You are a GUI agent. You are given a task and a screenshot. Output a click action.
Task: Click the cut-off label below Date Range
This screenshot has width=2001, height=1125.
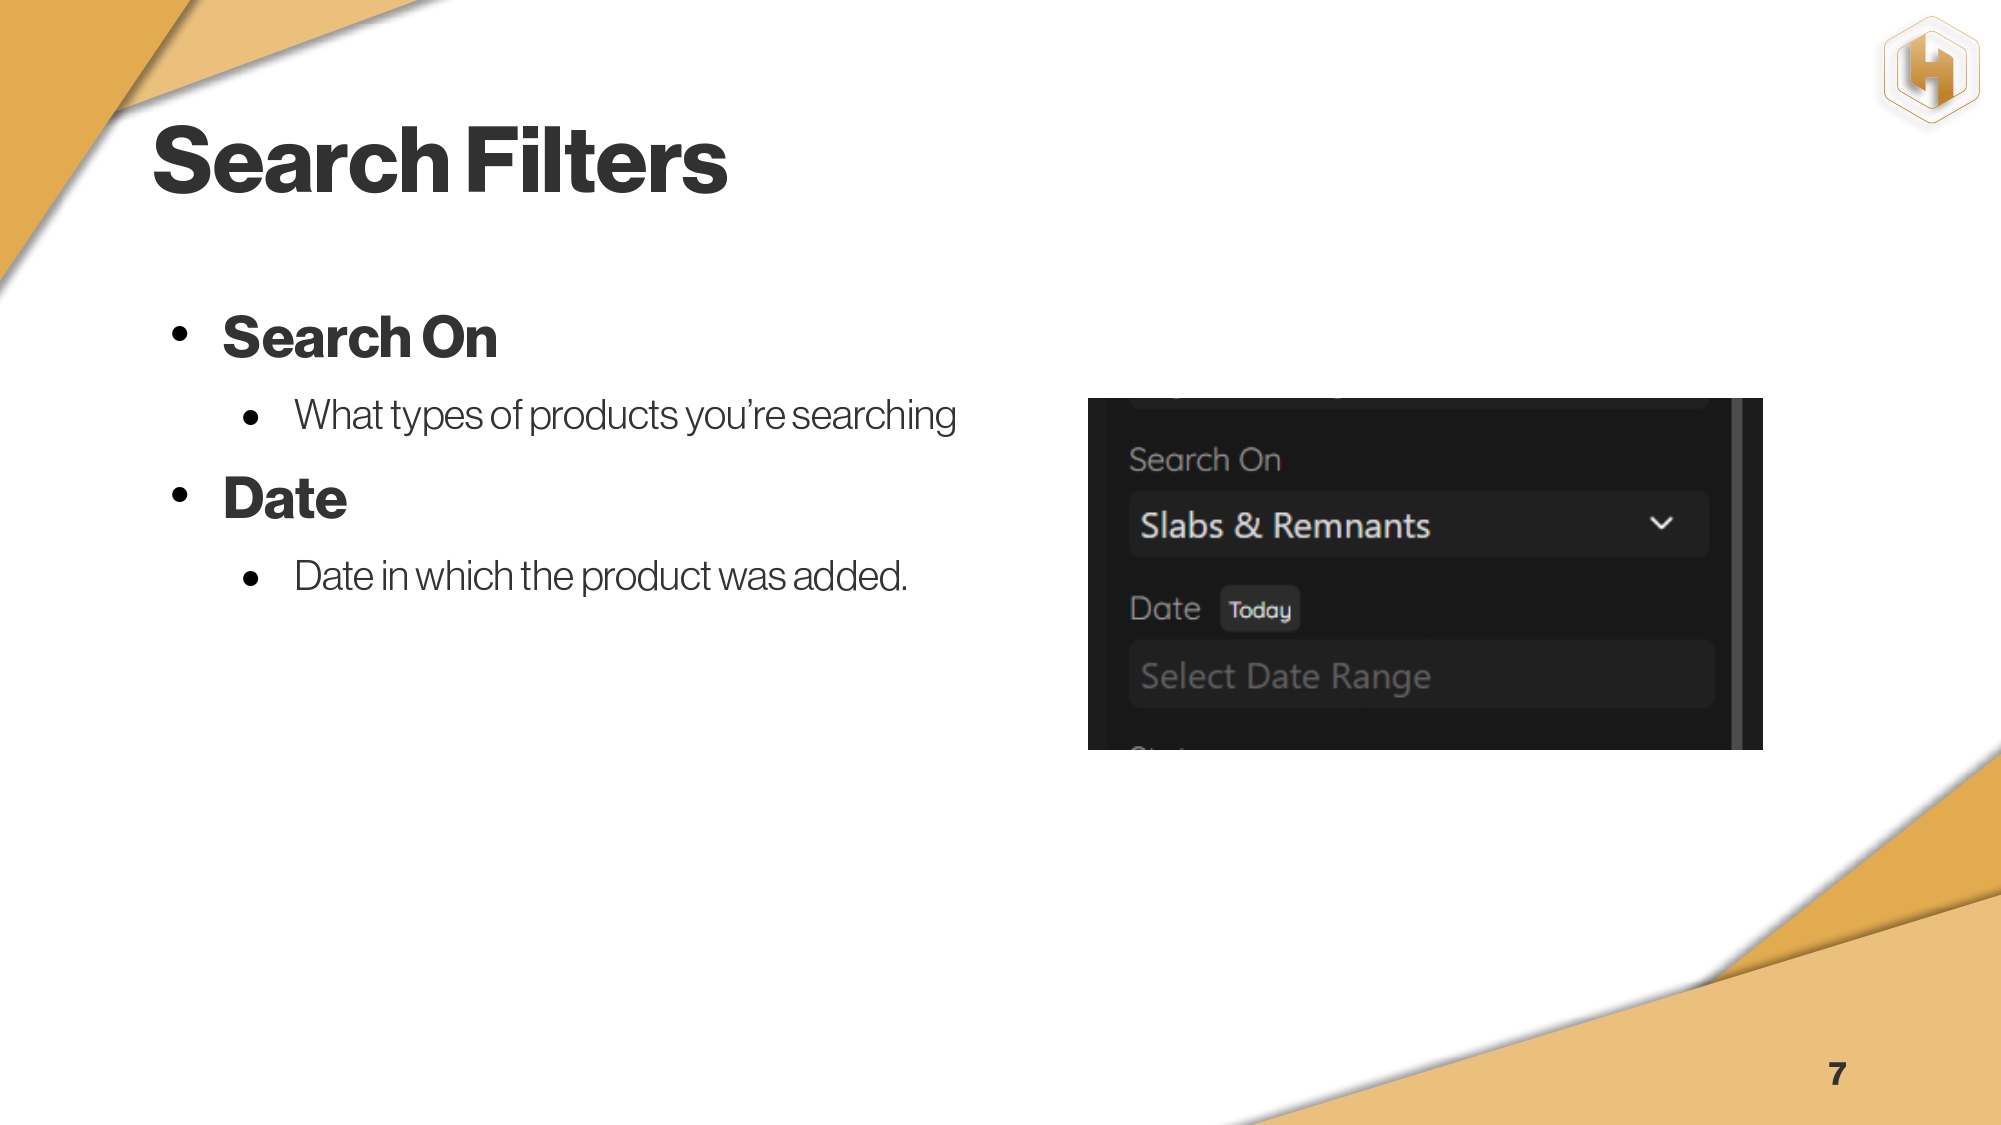(1158, 745)
